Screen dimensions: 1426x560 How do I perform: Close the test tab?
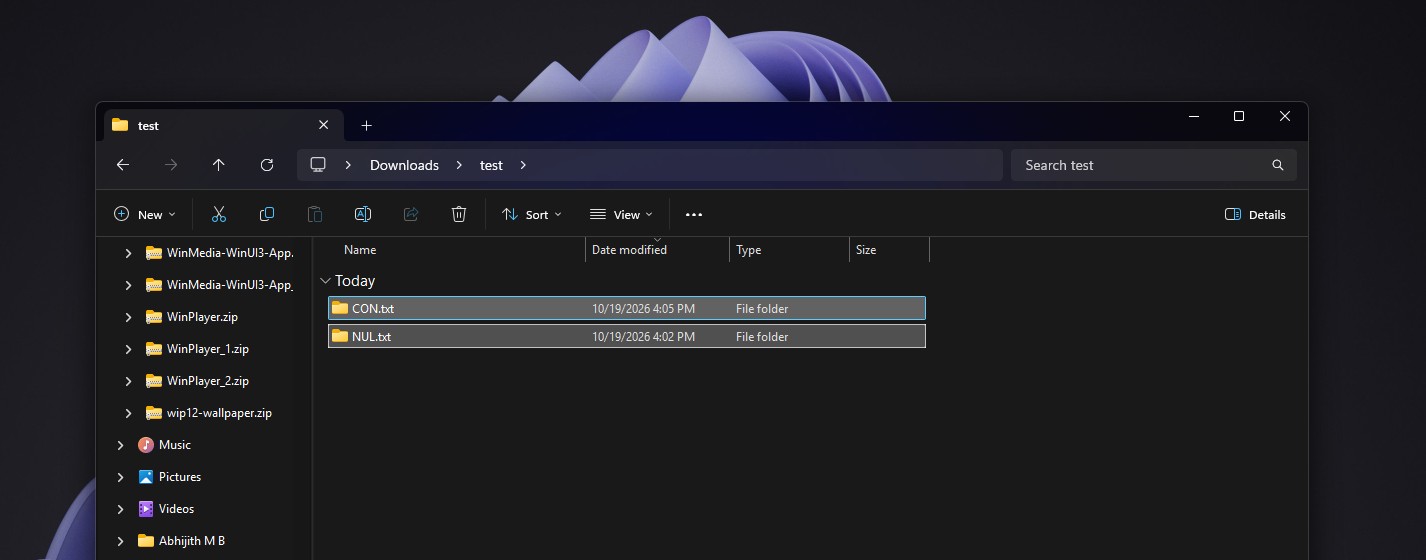[x=323, y=125]
